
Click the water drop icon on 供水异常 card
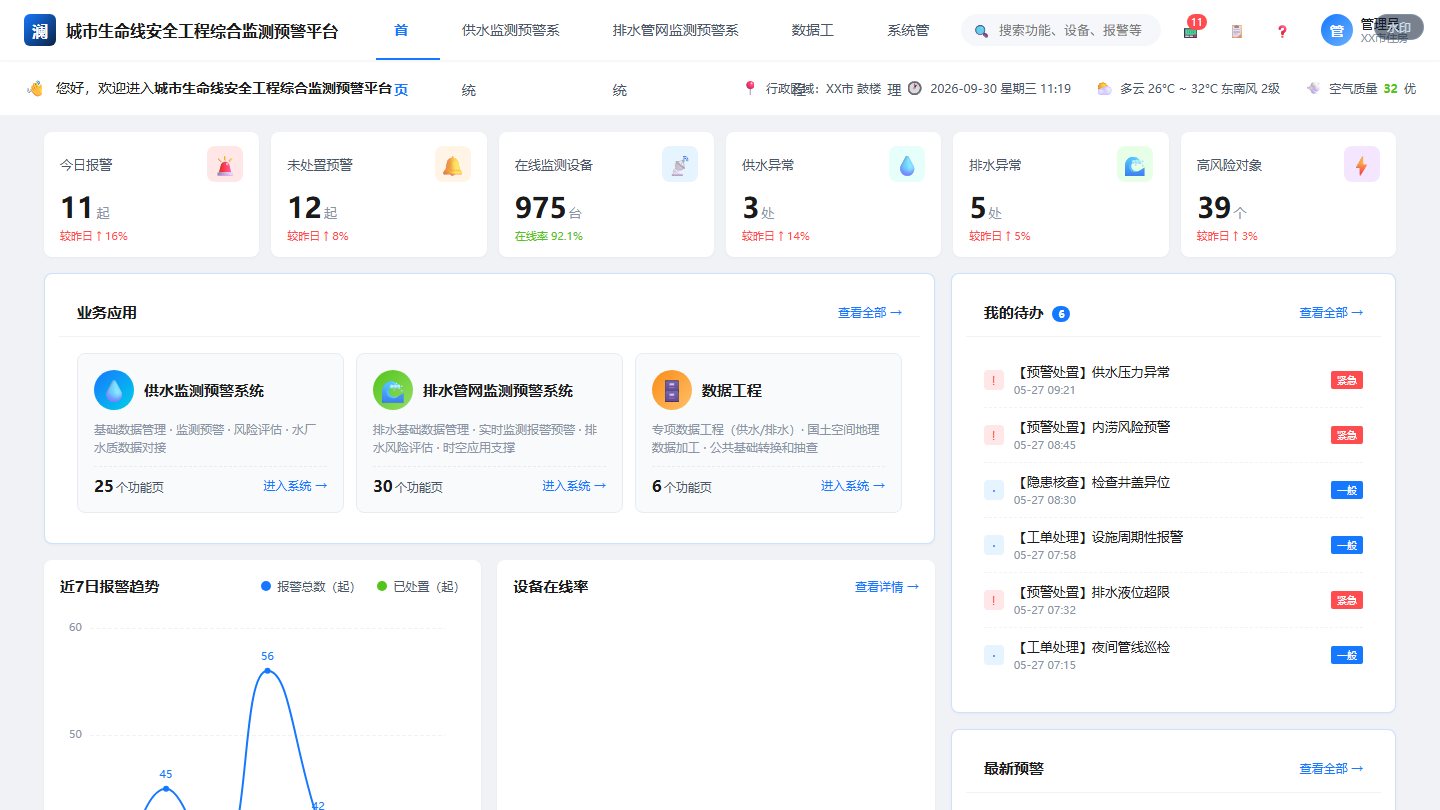click(x=907, y=164)
